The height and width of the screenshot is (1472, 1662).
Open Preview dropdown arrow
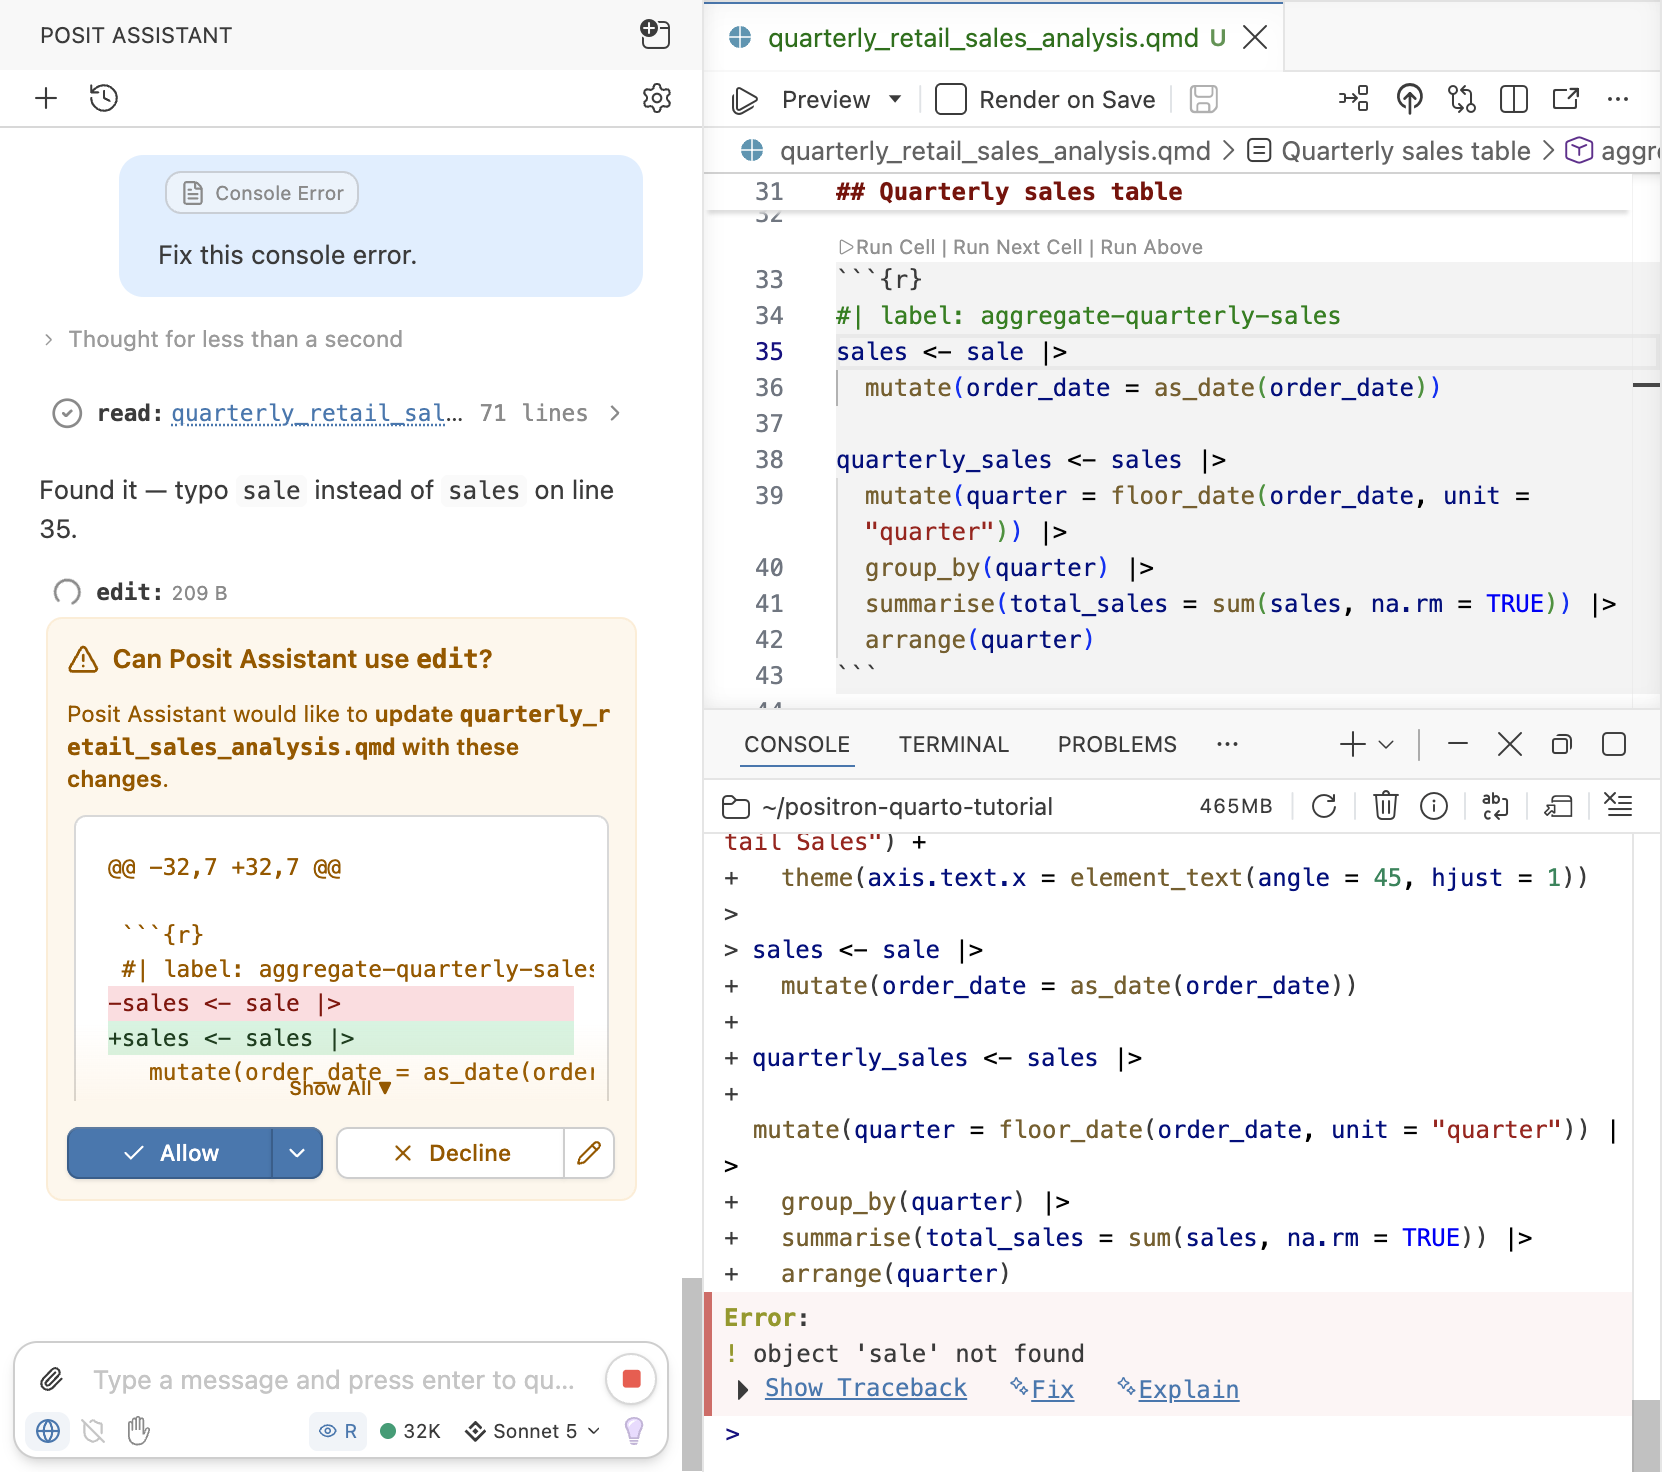(x=895, y=99)
